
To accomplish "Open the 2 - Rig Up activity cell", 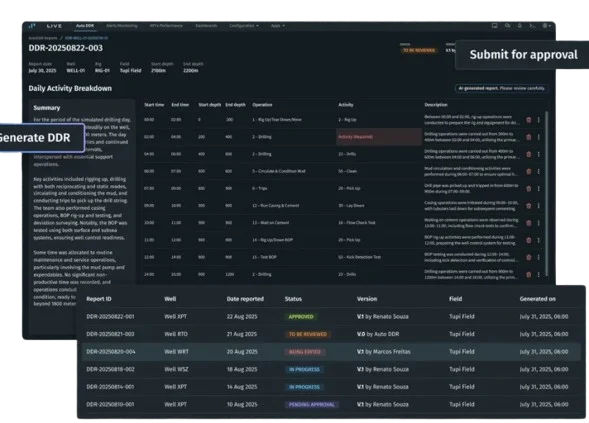I will point(347,120).
